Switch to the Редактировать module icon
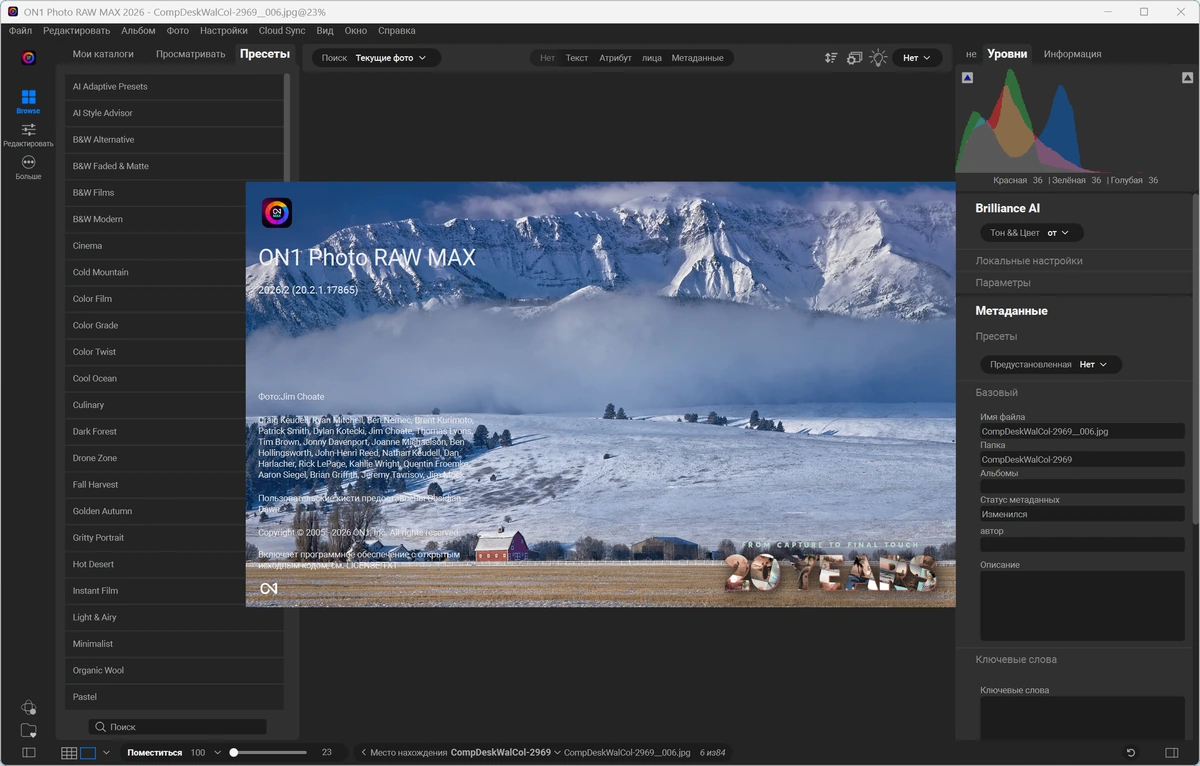This screenshot has height=766, width=1200. tap(28, 134)
